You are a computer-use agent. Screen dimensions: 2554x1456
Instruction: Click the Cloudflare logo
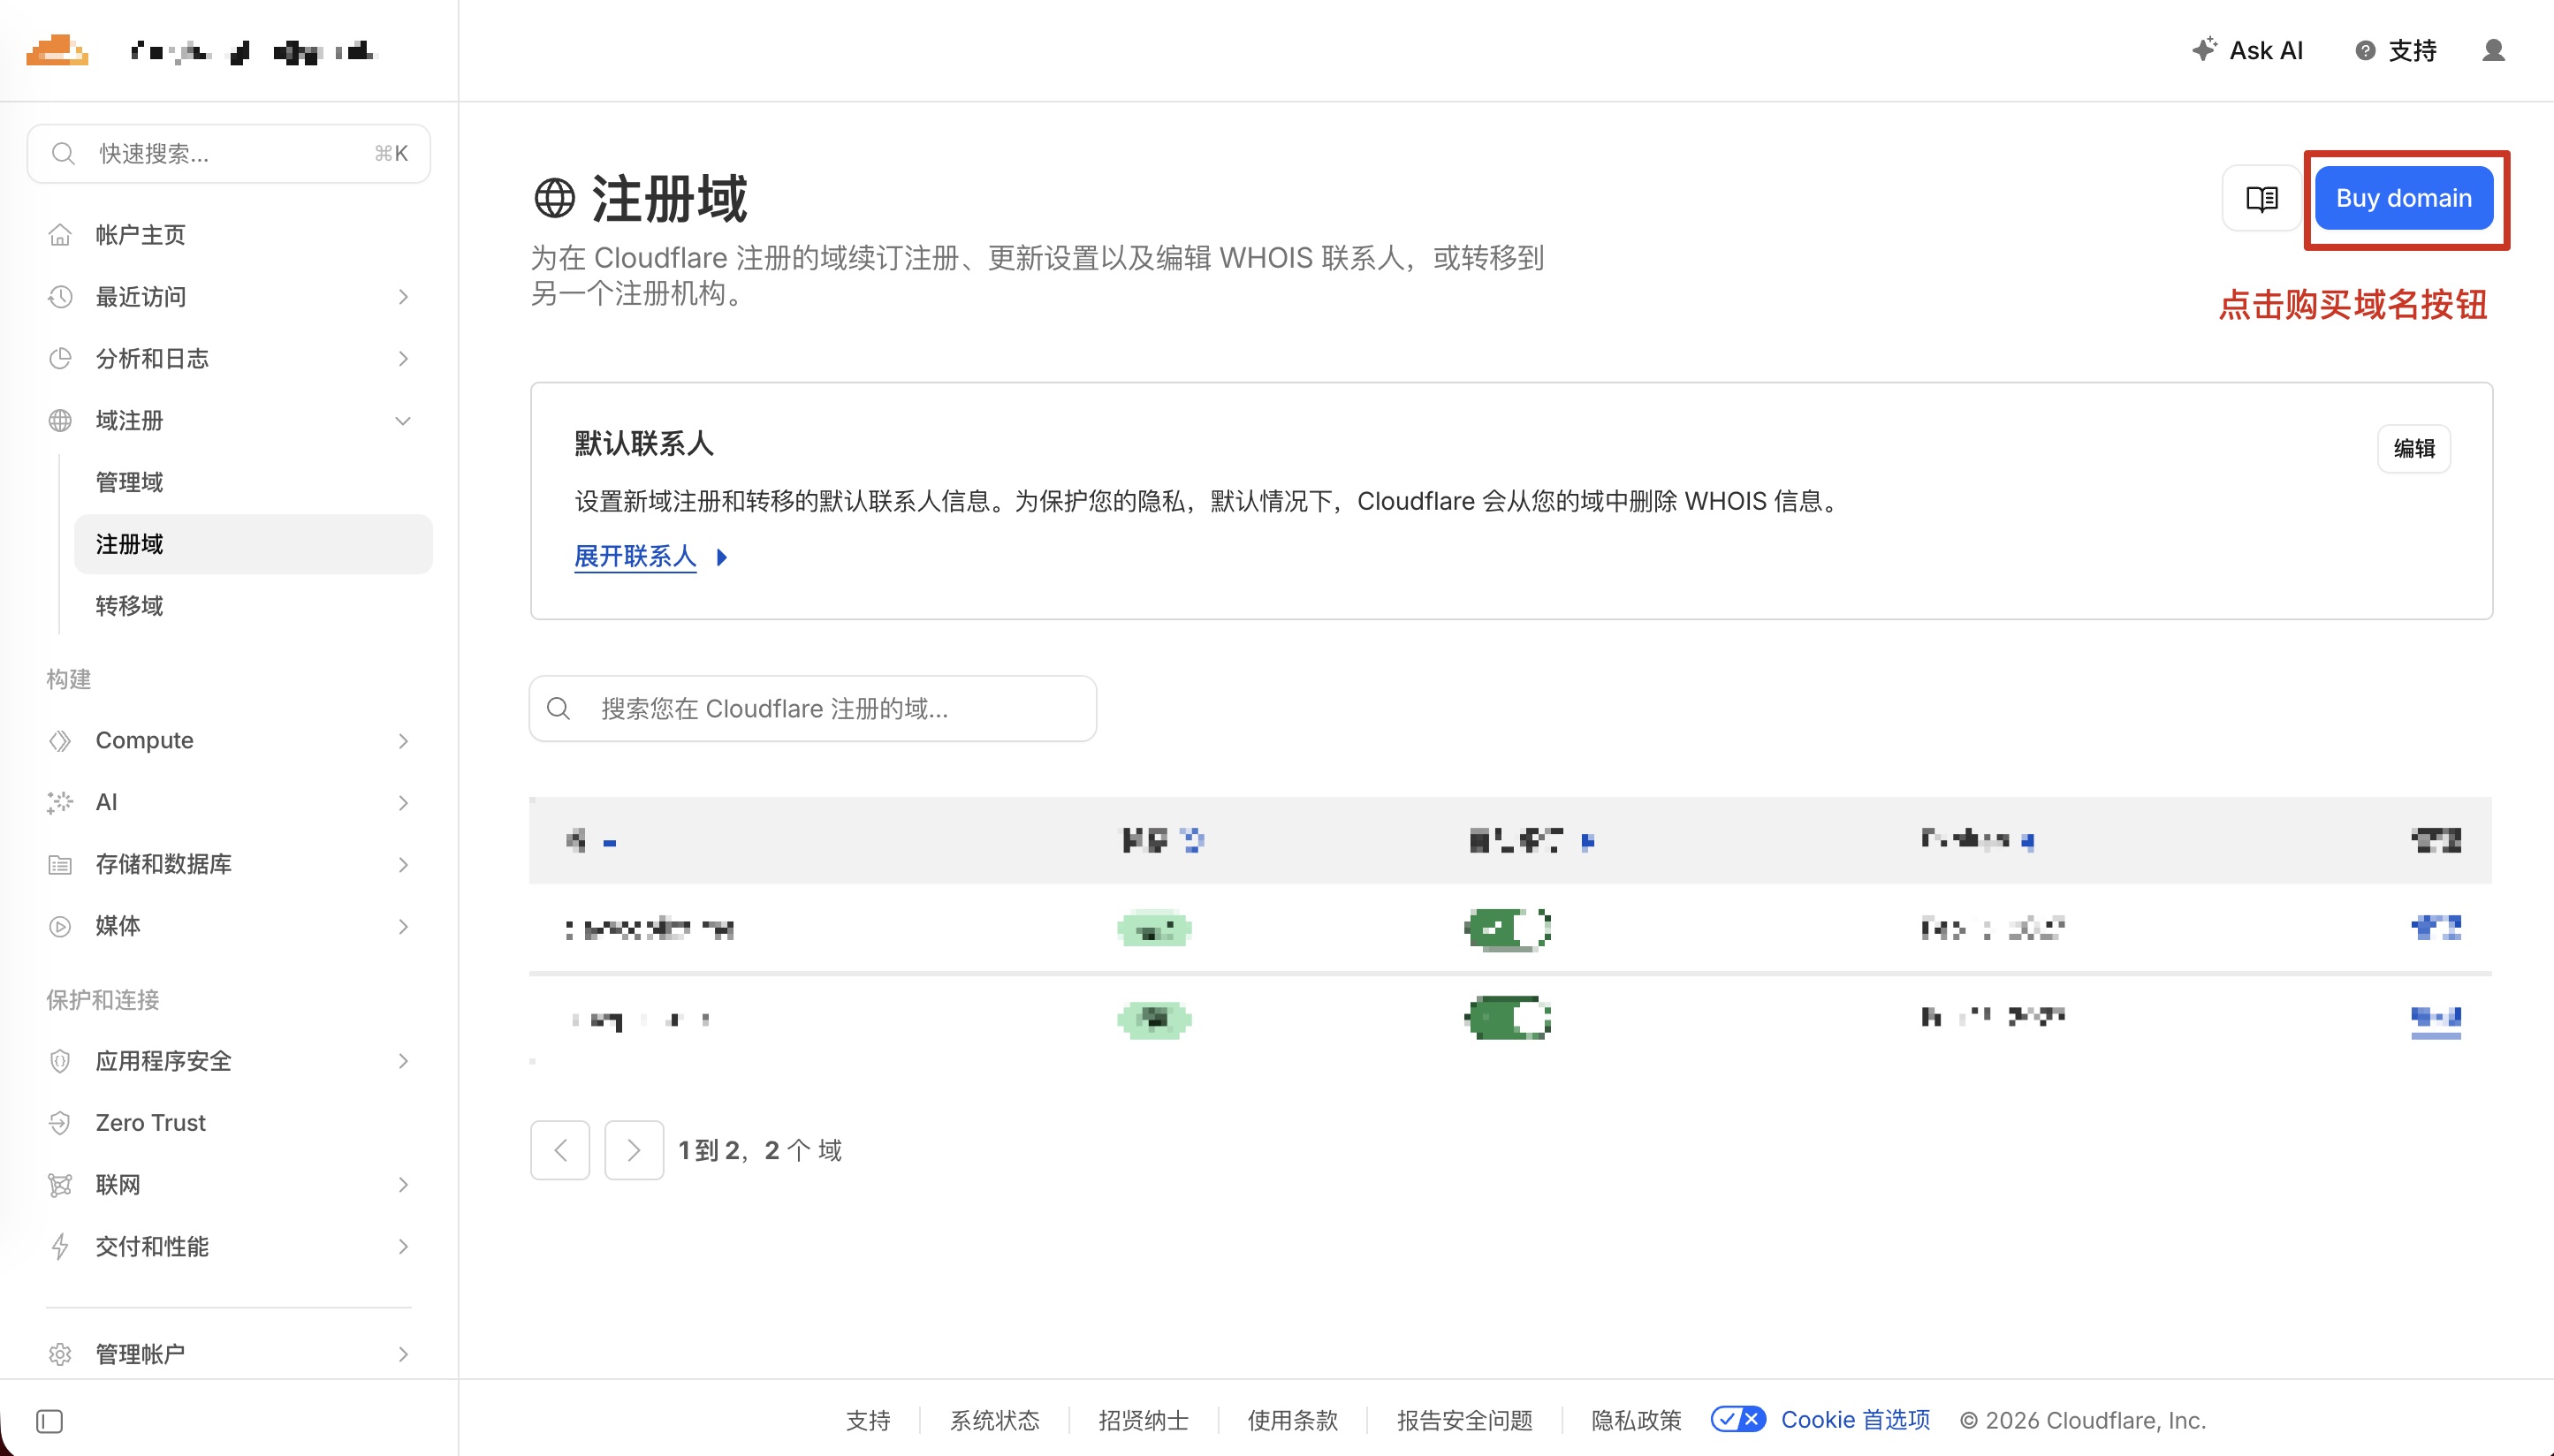coord(57,49)
